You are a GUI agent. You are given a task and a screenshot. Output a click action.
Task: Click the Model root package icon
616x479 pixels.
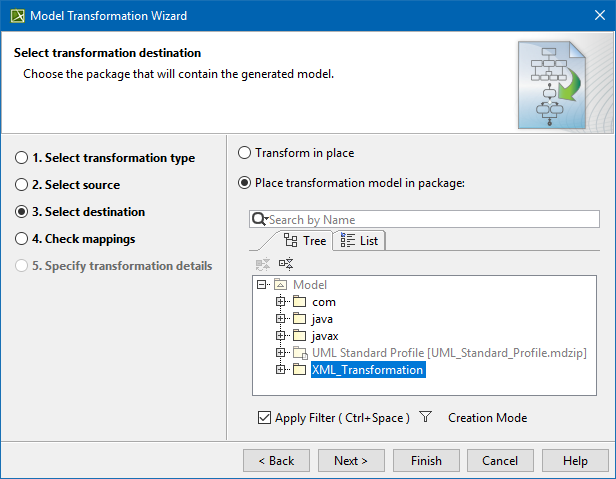[281, 285]
